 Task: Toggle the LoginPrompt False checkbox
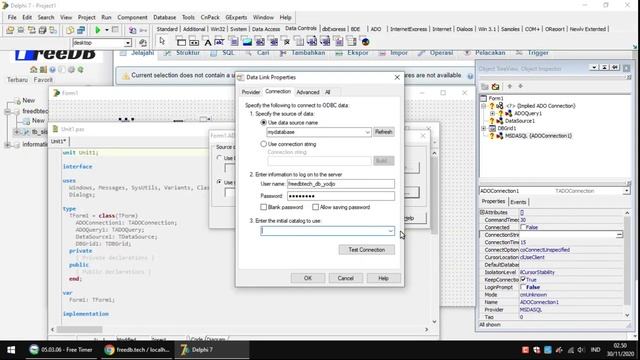523,287
